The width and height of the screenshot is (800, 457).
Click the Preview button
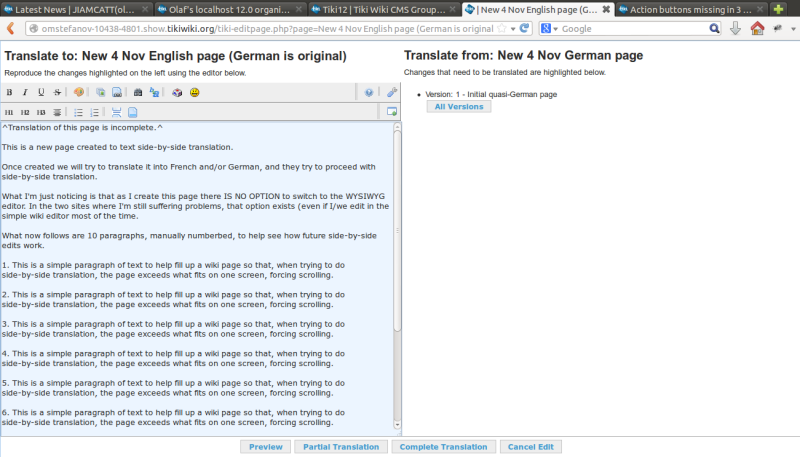pos(265,447)
